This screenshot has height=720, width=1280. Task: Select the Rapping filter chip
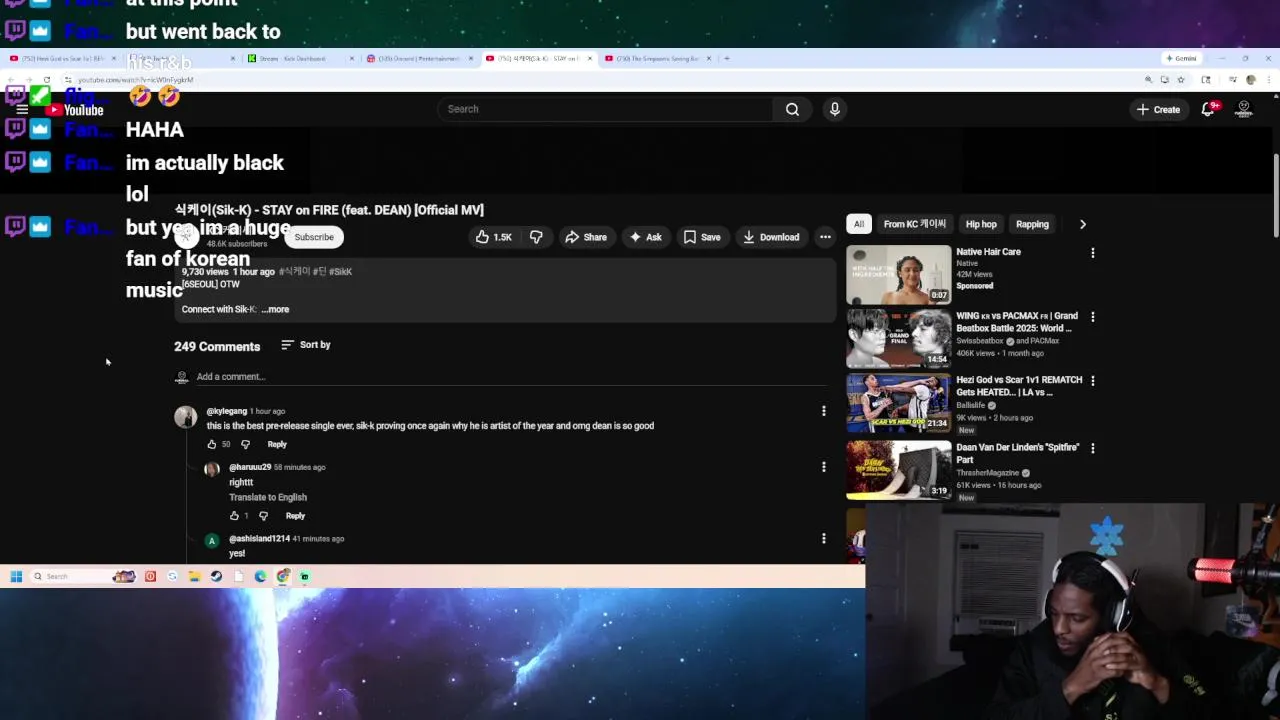tap(1032, 225)
